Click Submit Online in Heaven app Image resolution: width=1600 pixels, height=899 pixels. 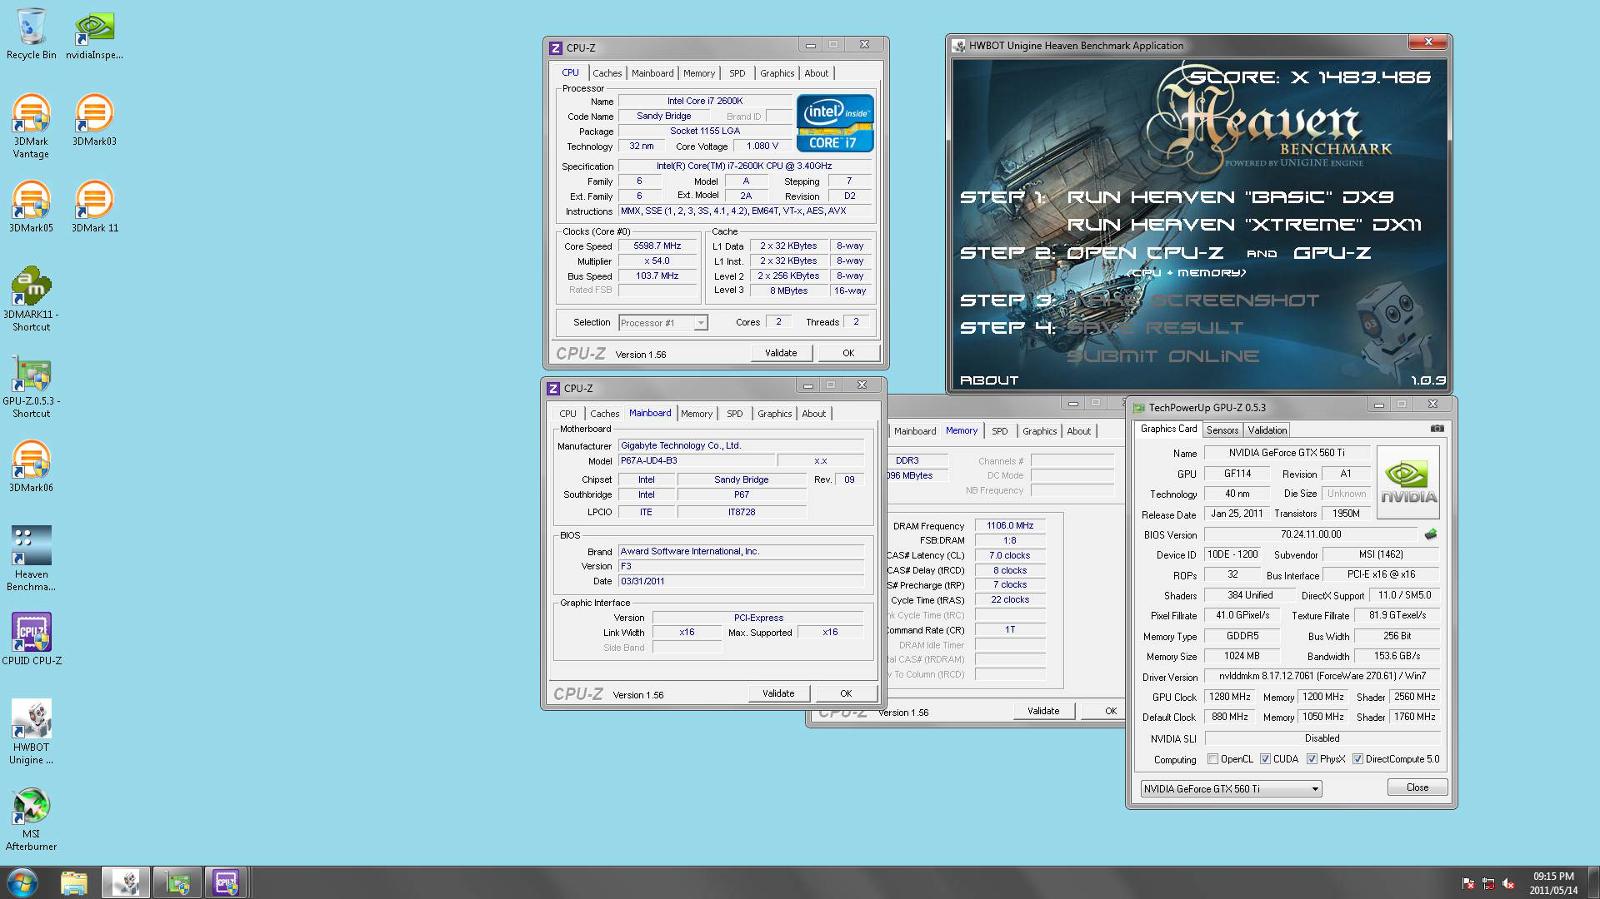(x=1162, y=356)
